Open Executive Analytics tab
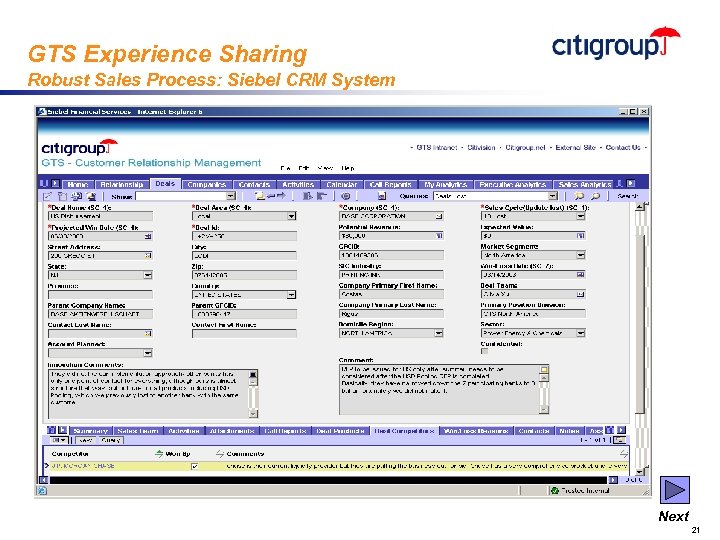720x540 pixels. click(512, 184)
